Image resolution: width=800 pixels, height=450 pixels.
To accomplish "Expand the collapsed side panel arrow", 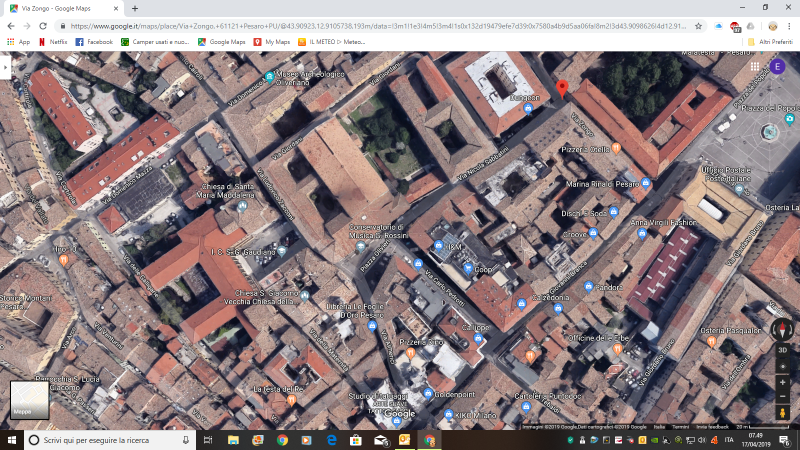I will tap(4, 66).
